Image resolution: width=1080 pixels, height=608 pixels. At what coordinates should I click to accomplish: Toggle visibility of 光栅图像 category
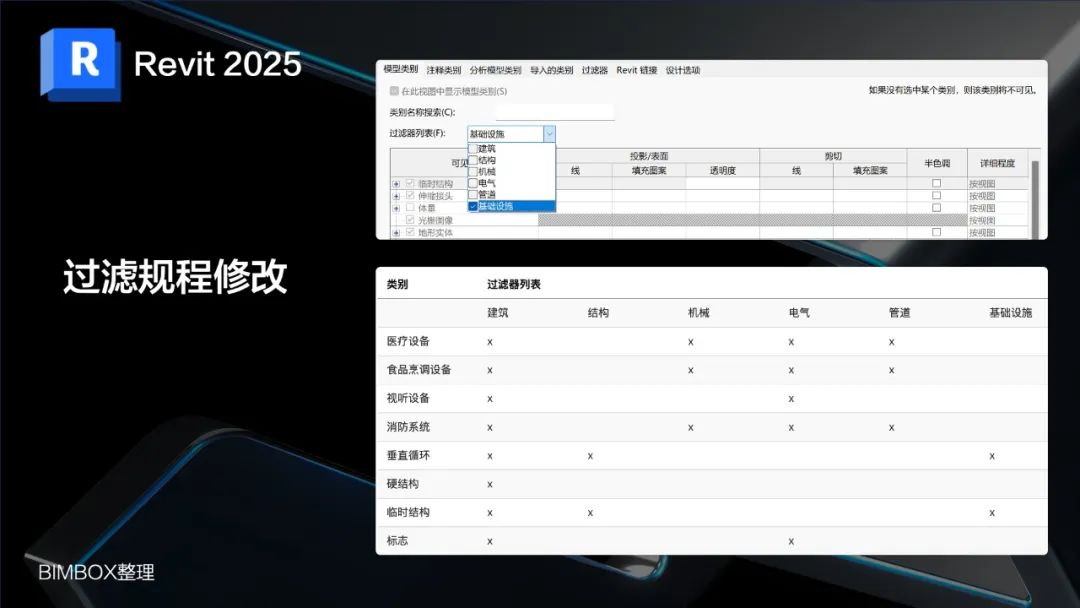pos(409,219)
